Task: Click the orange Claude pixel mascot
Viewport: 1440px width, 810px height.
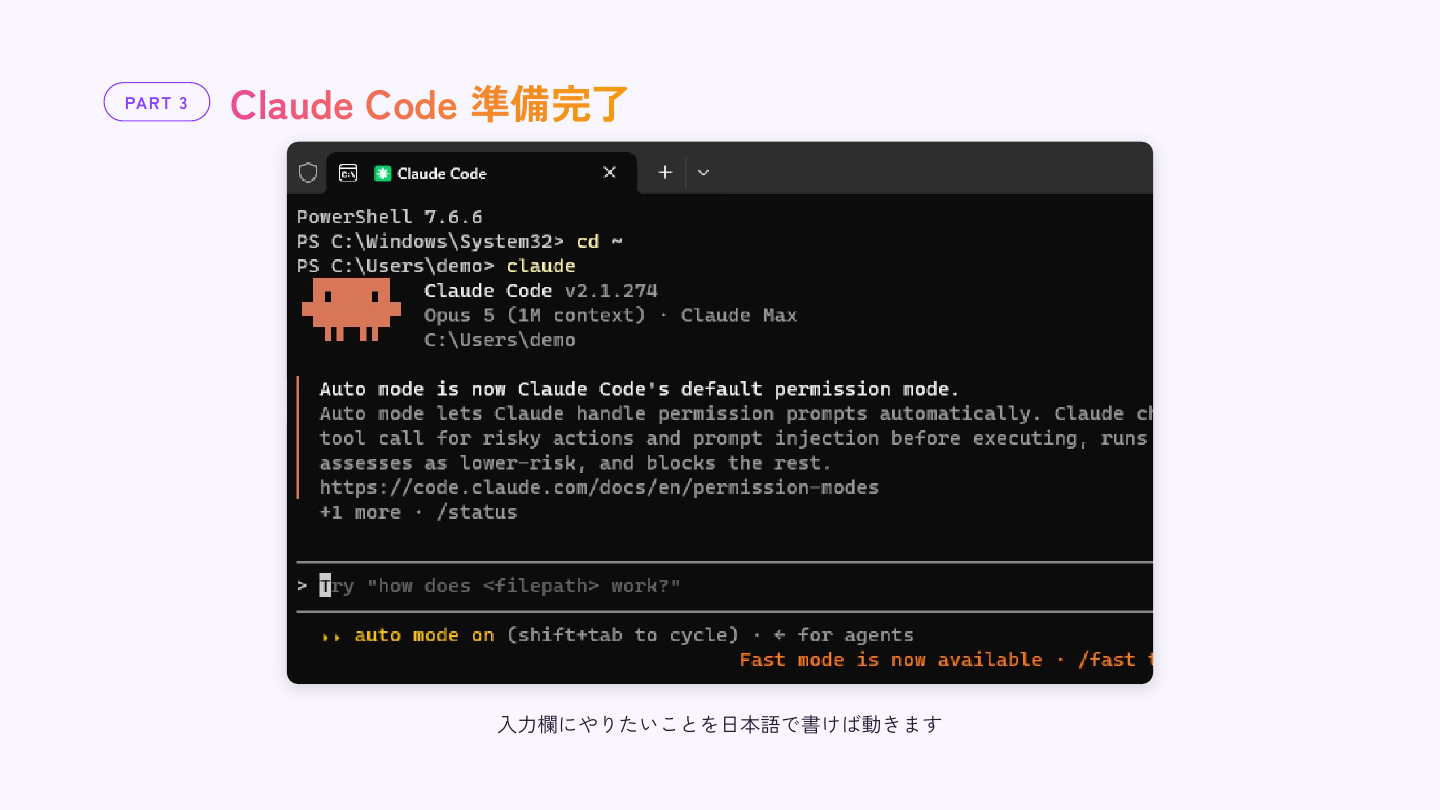Action: coord(351,309)
